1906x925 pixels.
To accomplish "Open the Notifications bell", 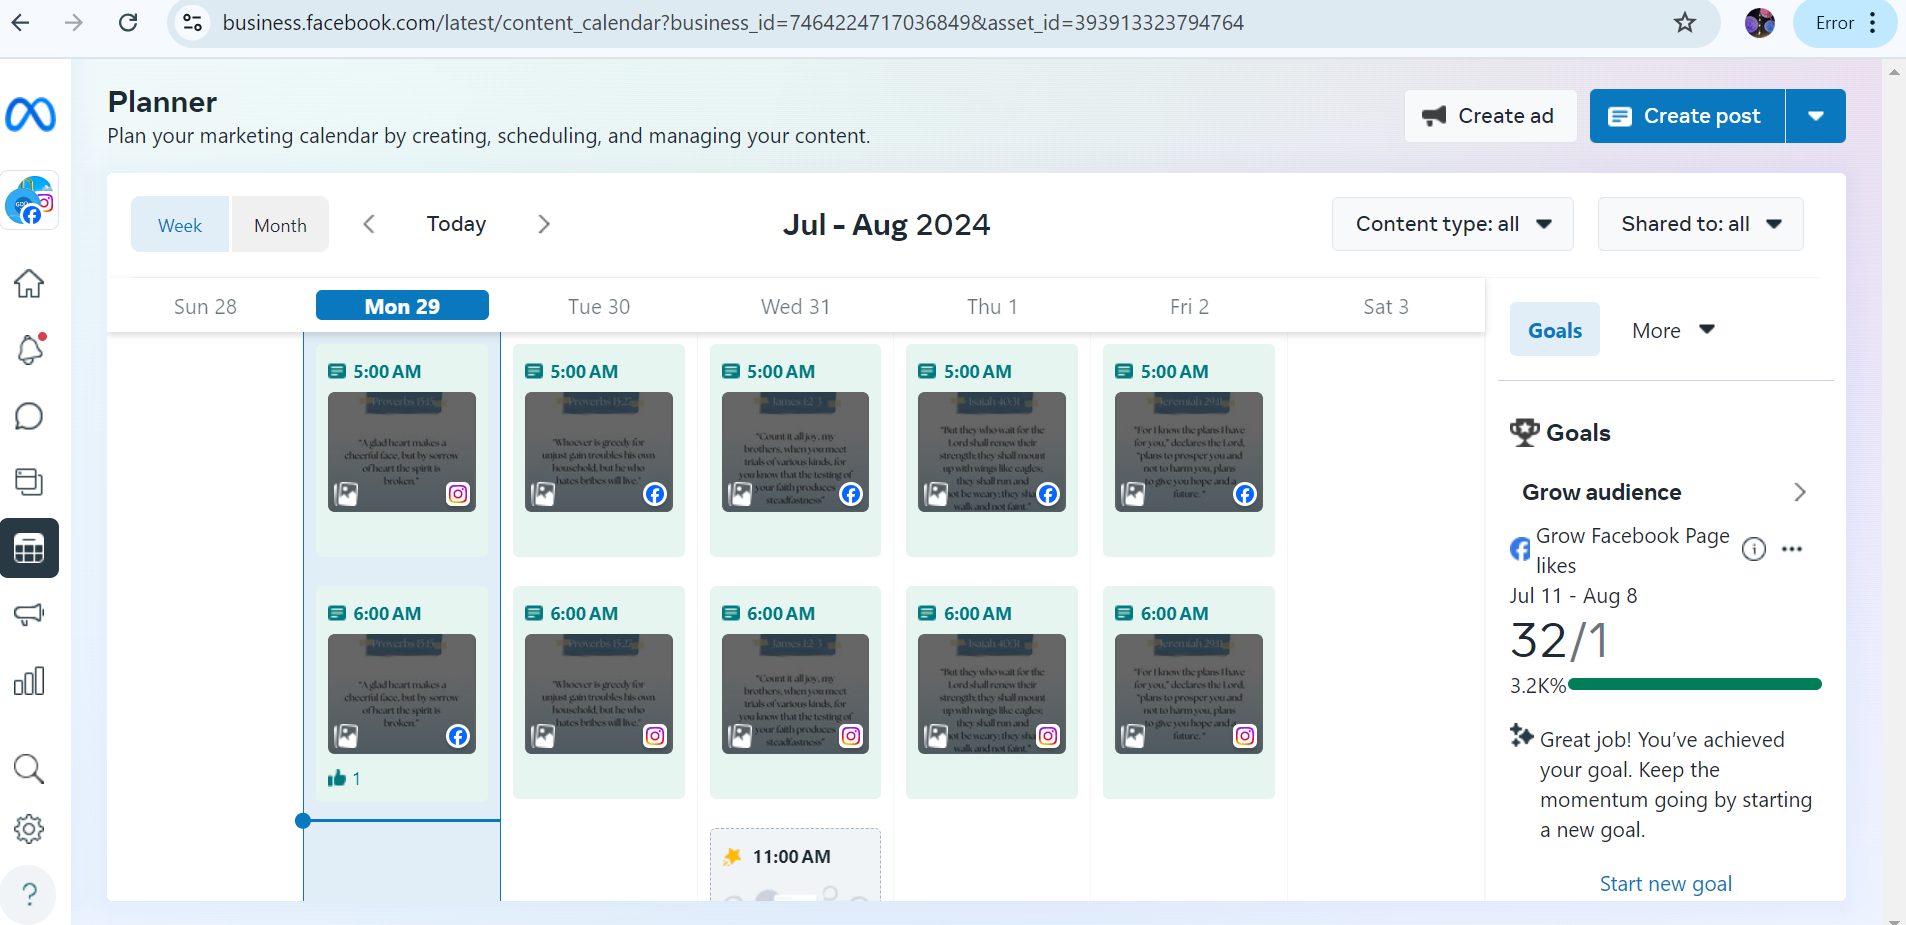I will click(x=29, y=350).
